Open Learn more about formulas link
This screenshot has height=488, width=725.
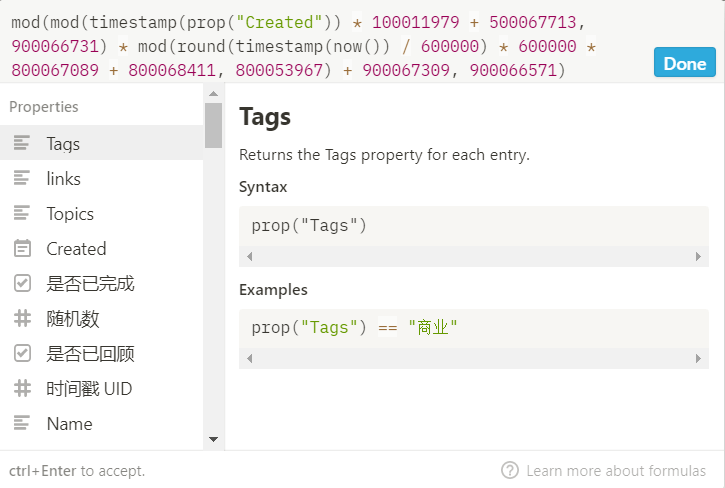click(x=615, y=470)
